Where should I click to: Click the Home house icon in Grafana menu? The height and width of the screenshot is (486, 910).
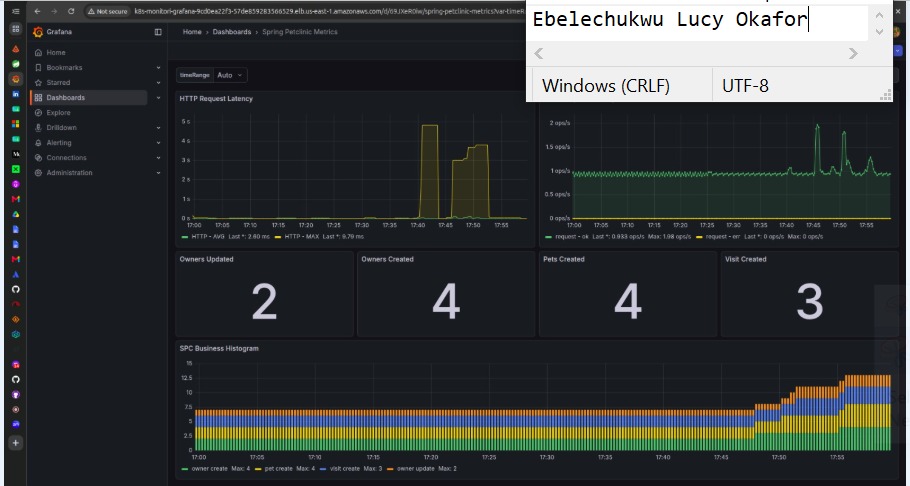pos(38,52)
